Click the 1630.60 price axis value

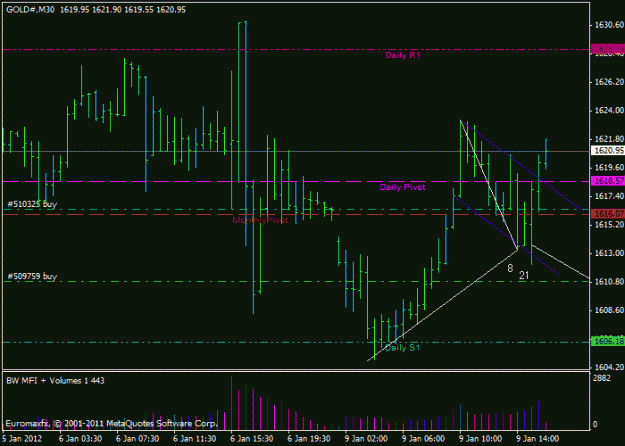[x=609, y=25]
